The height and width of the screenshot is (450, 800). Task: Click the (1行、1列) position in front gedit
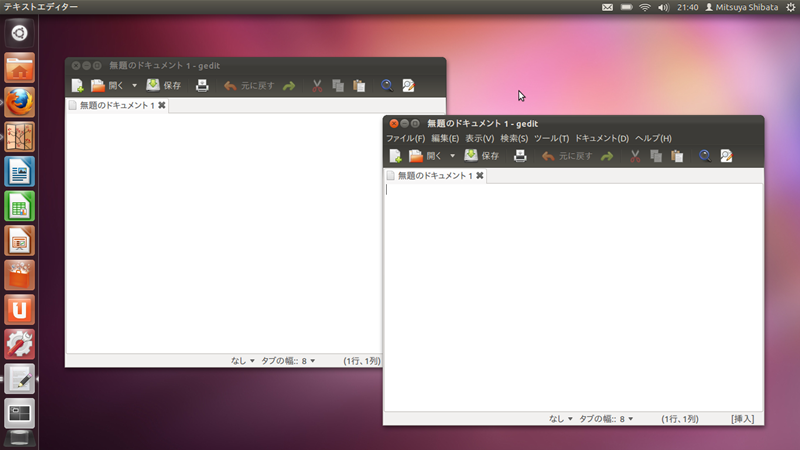pyautogui.click(x=680, y=419)
